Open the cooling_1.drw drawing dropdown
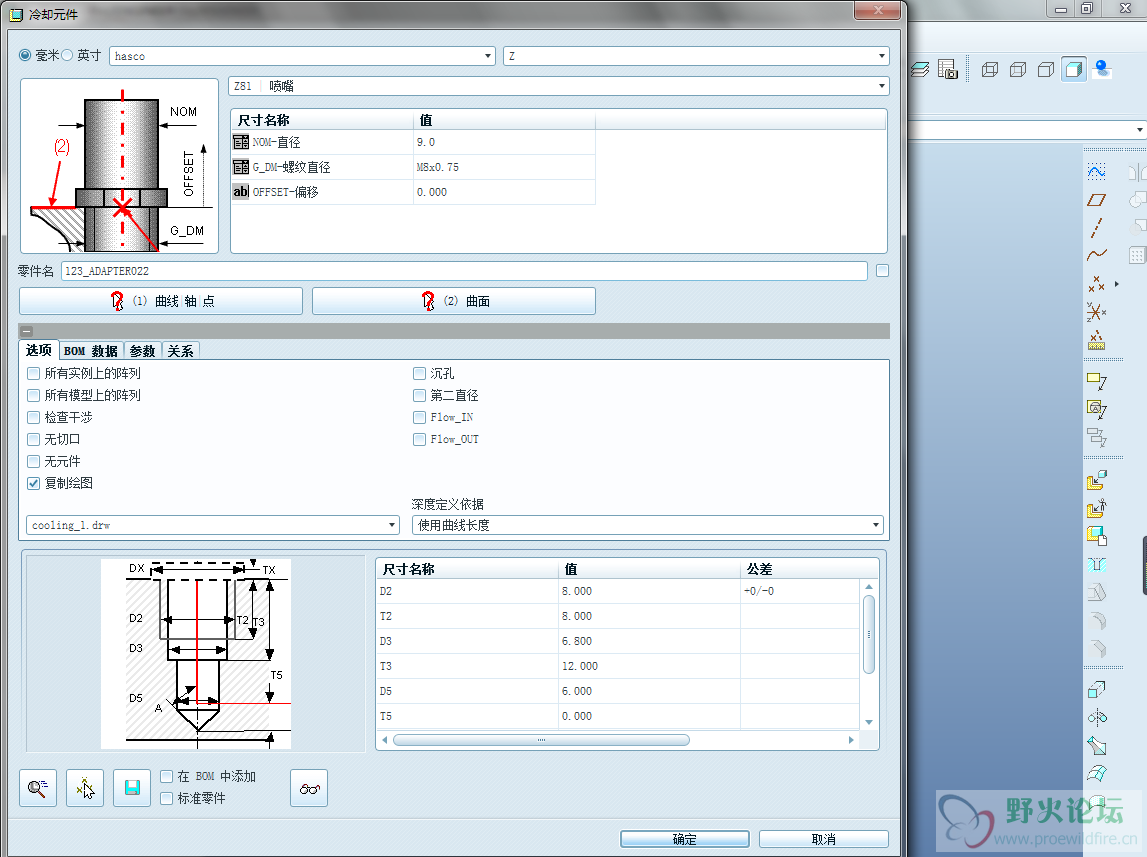1147x857 pixels. [x=213, y=525]
